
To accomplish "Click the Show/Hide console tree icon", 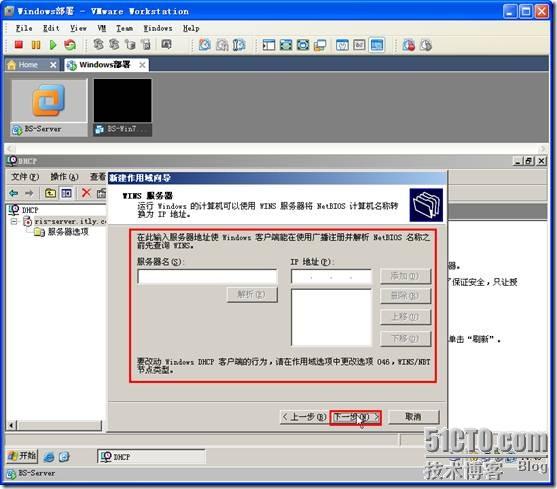I will click(x=66, y=193).
